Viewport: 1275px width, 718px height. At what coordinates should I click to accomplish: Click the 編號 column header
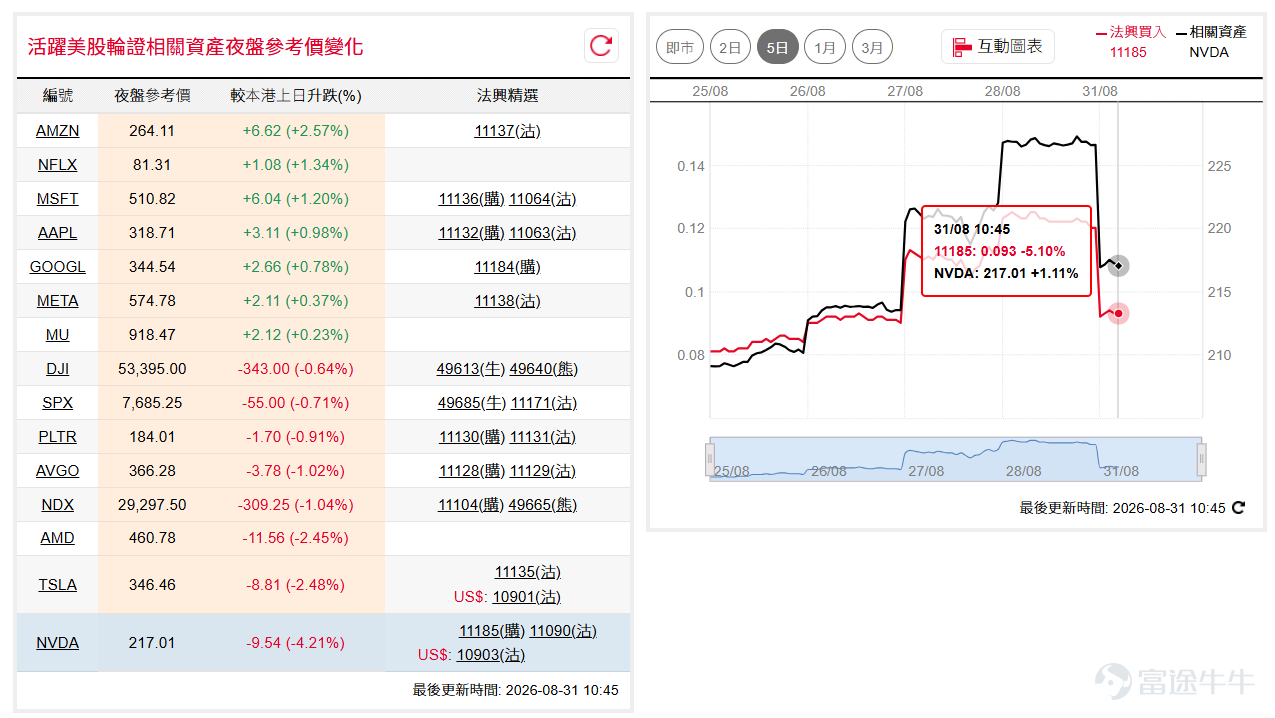pos(57,96)
